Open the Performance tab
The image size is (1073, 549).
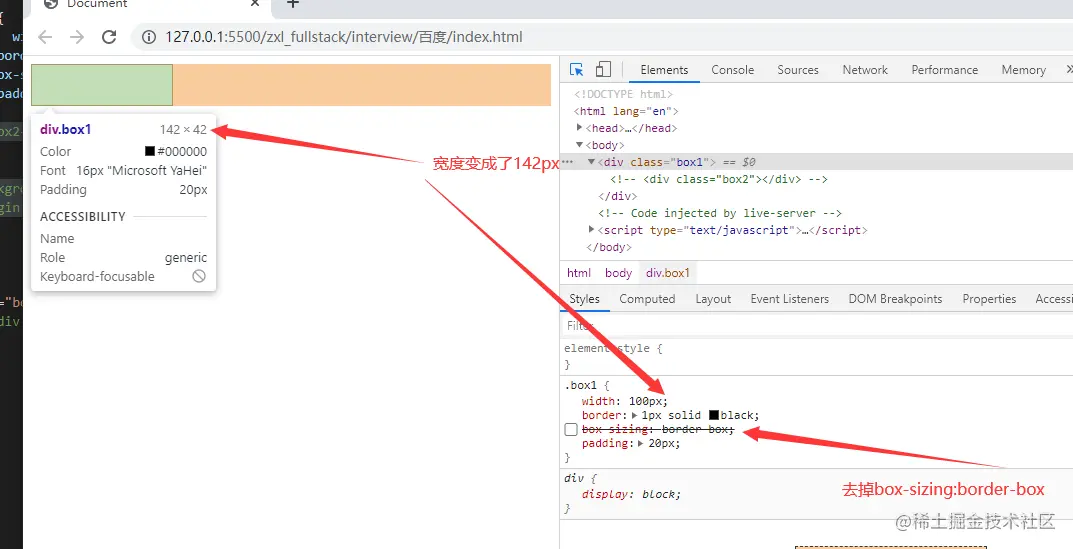944,70
